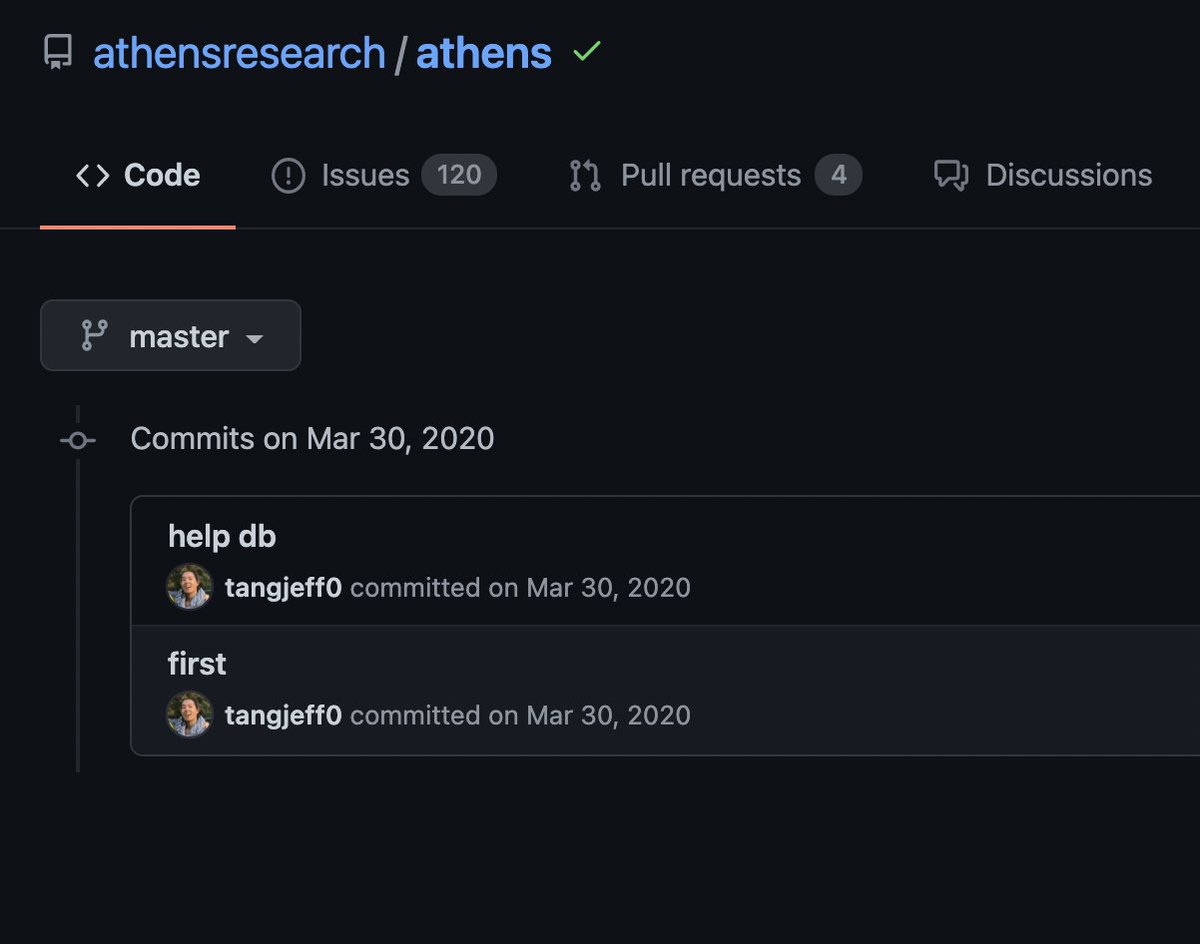This screenshot has height=944, width=1200.
Task: Open the athensresearch owner link
Action: point(239,53)
